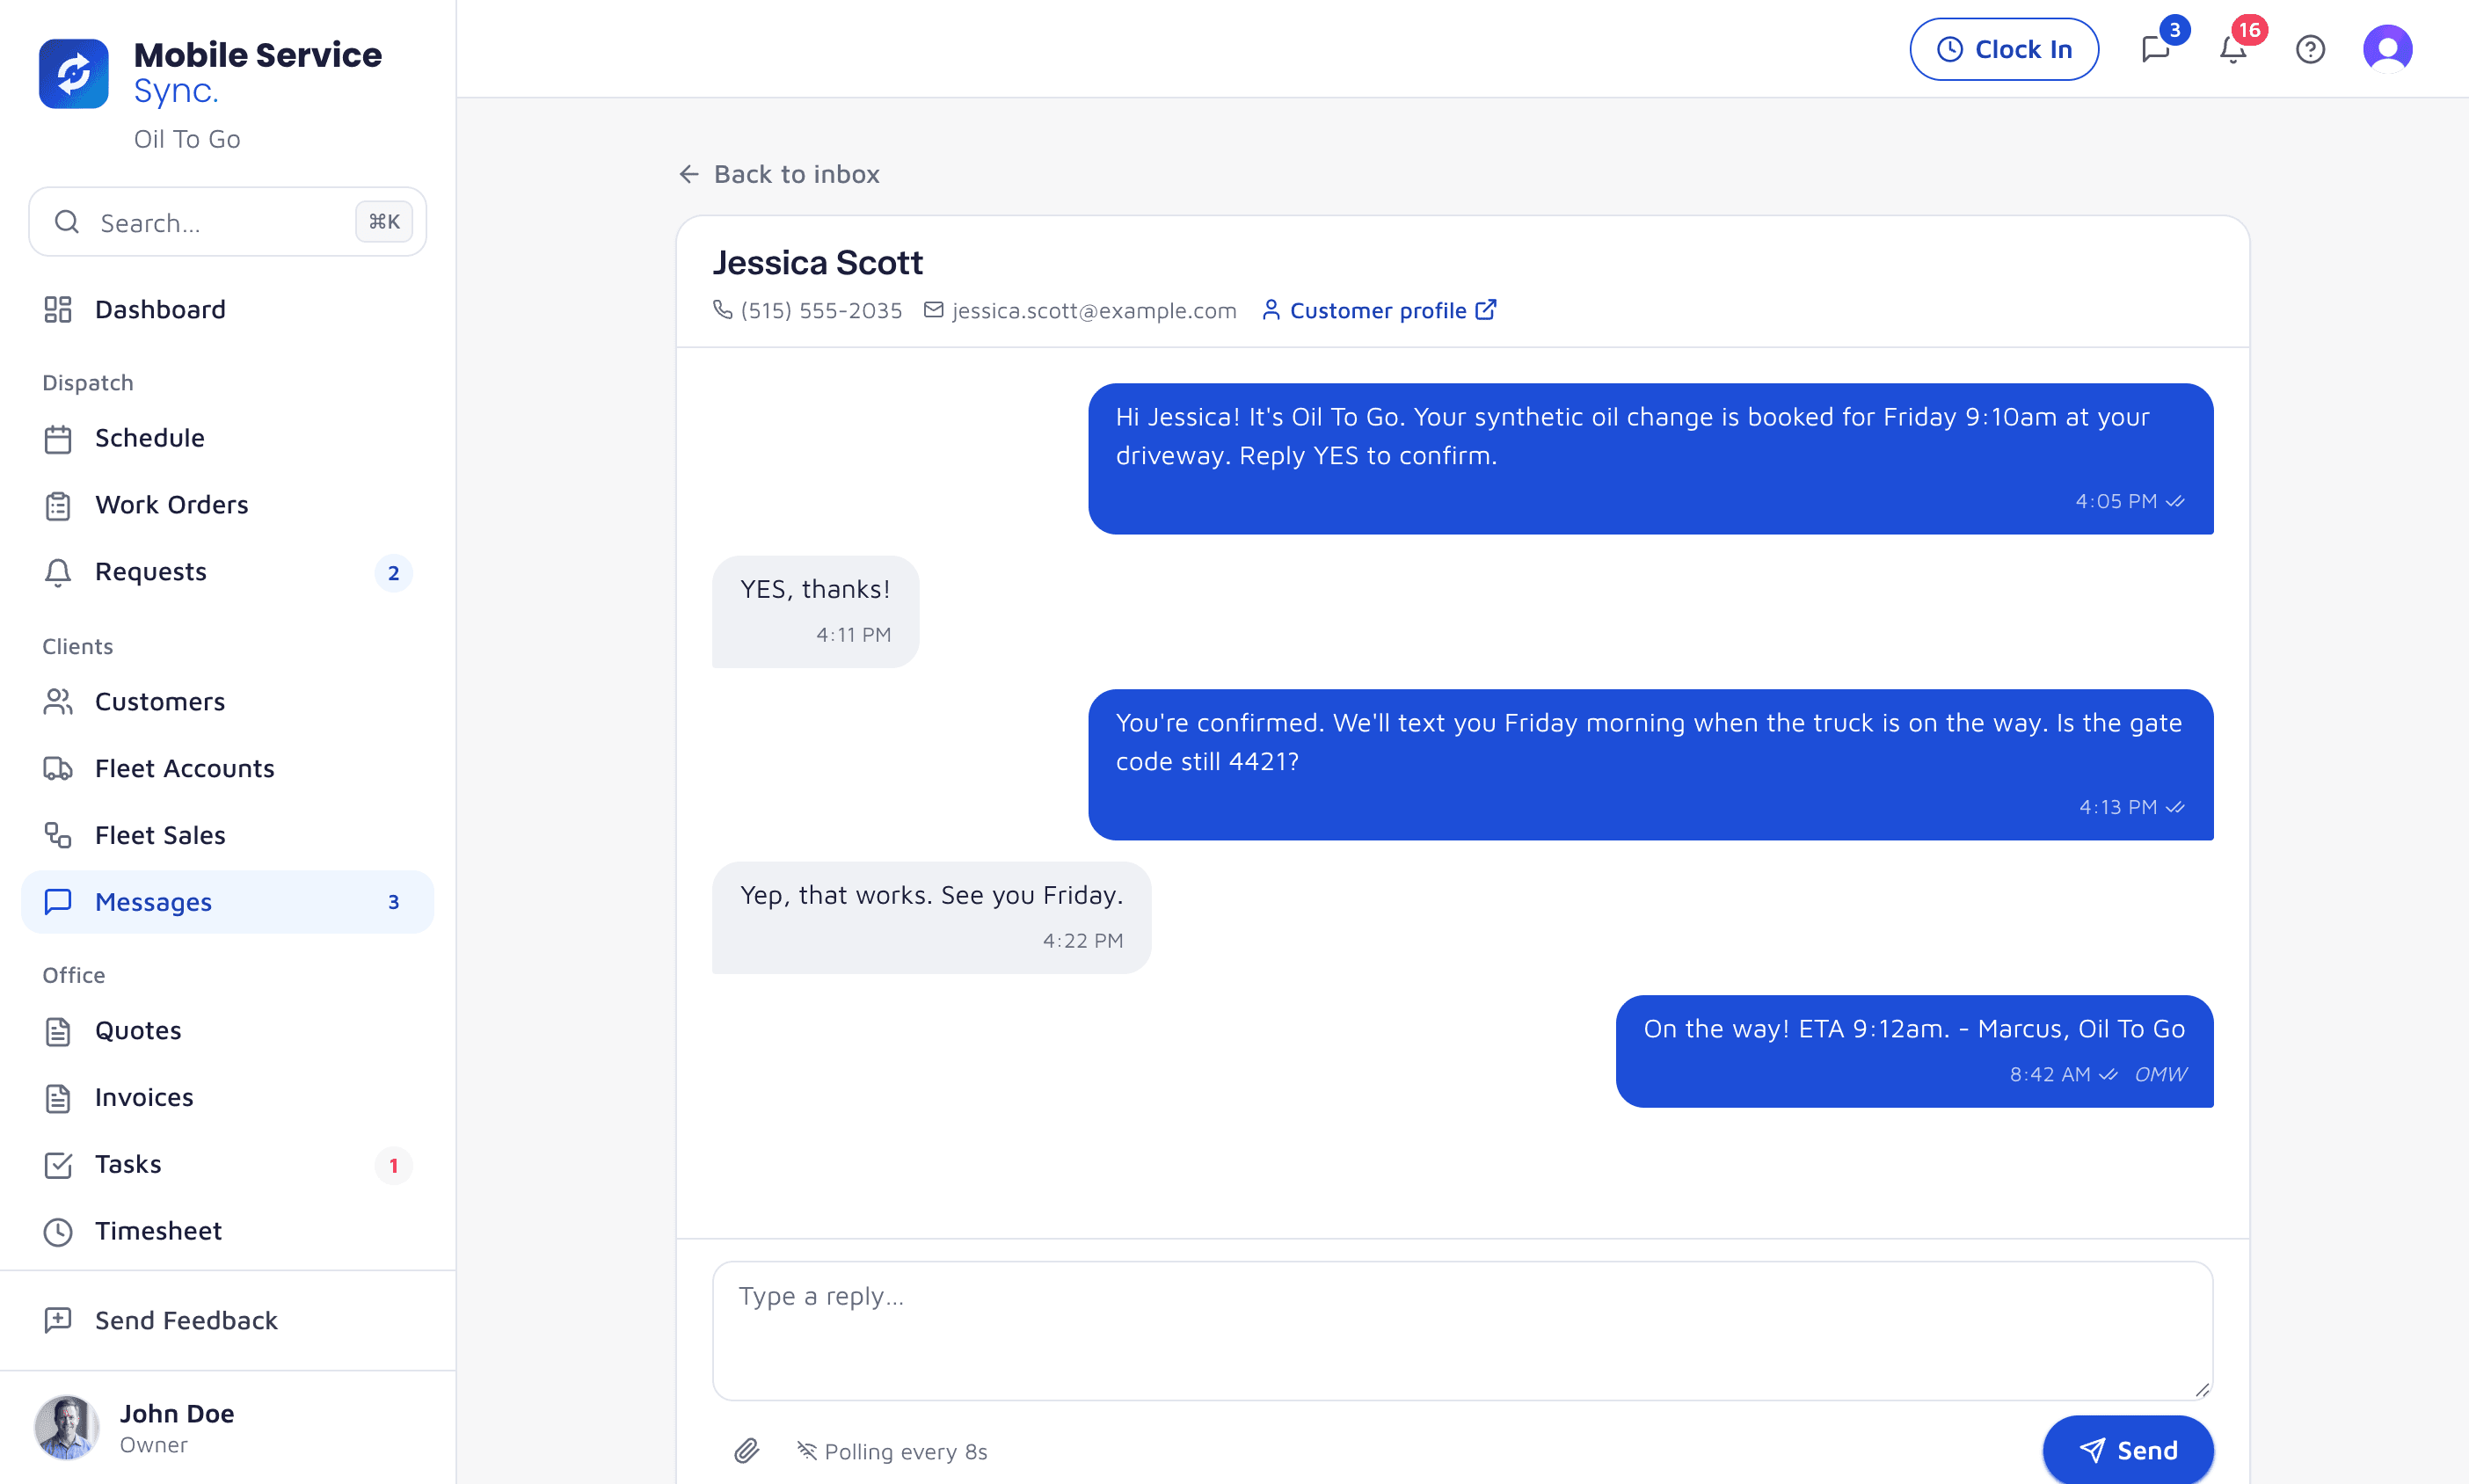Click the "YES, thanks!" message bubble

click(815, 611)
